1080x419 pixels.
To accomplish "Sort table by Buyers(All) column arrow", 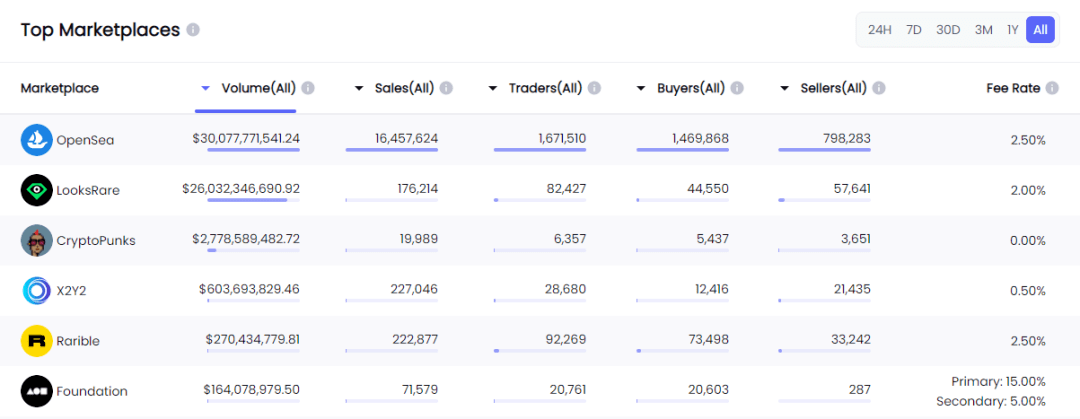I will 641,88.
